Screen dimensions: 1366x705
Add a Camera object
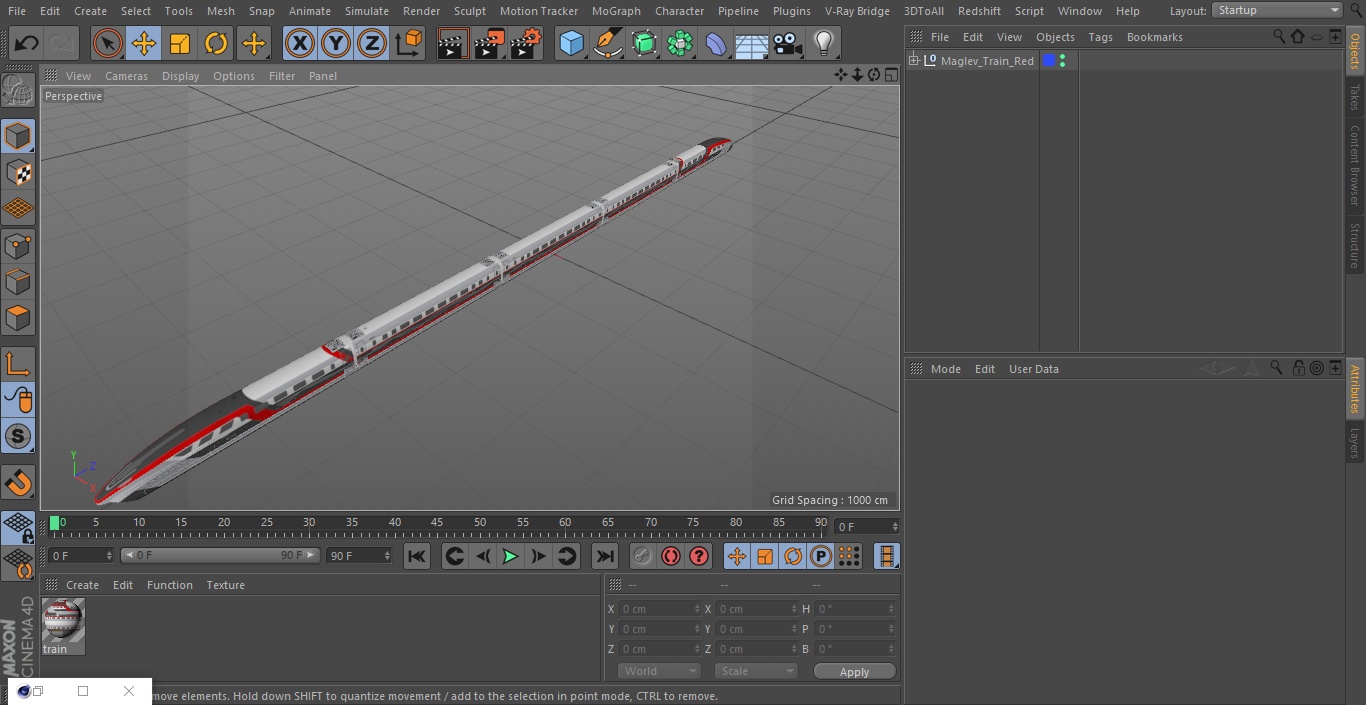tap(788, 43)
